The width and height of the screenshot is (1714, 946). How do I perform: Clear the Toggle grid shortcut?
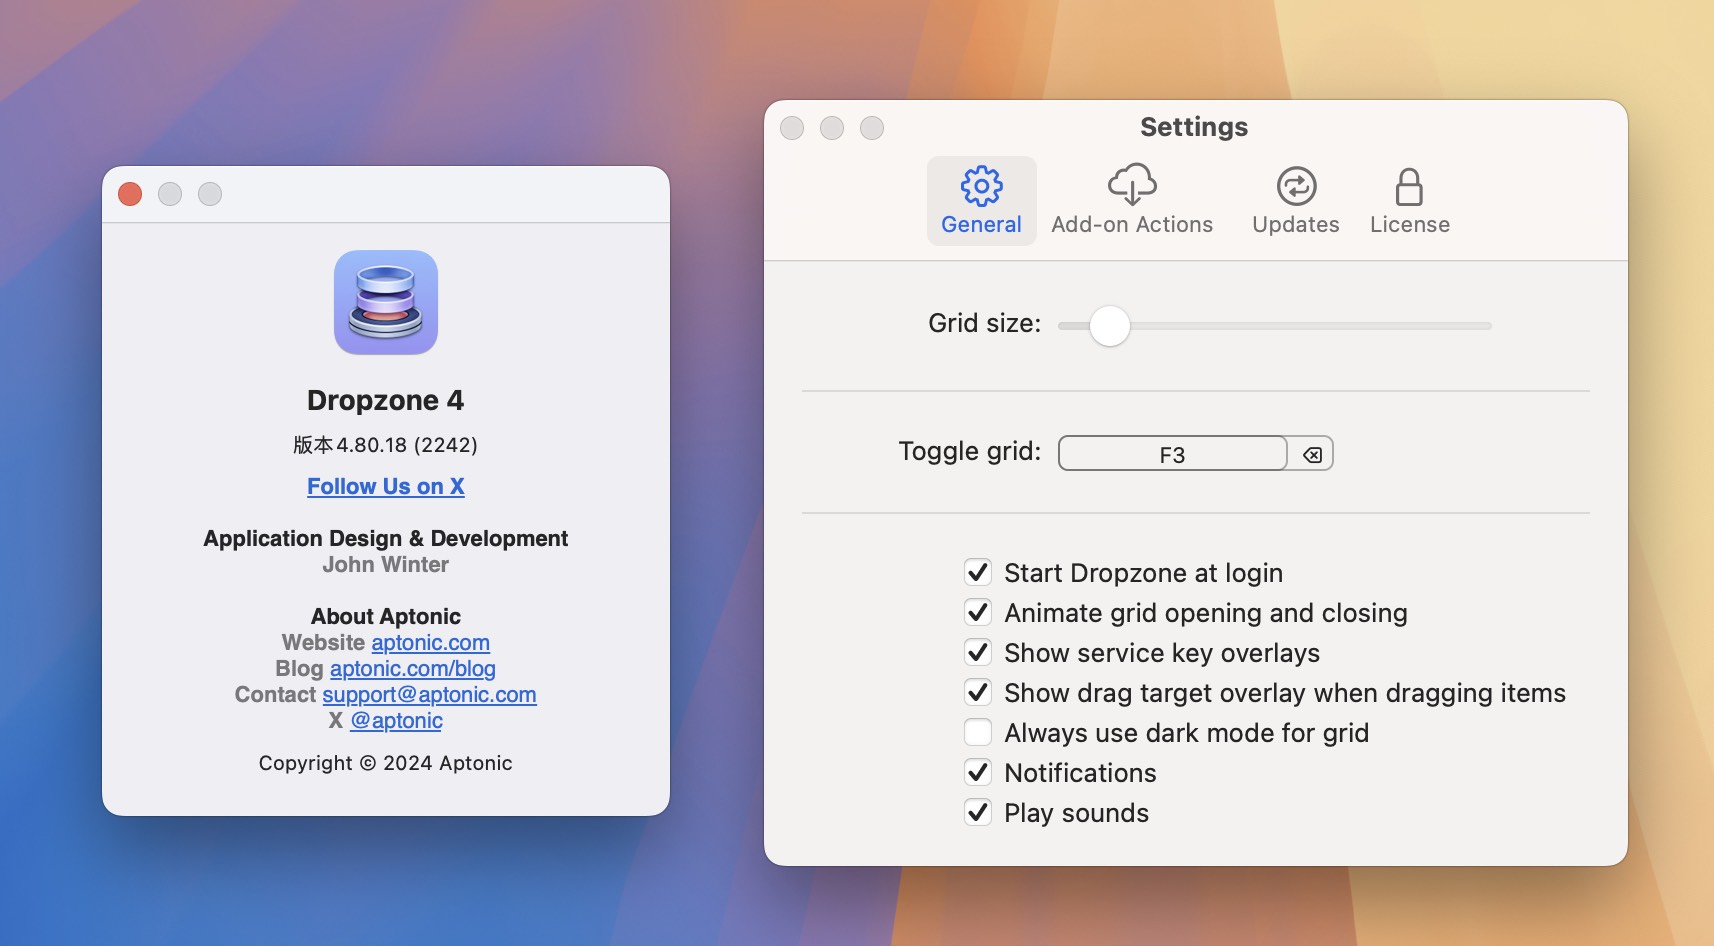[1312, 455]
